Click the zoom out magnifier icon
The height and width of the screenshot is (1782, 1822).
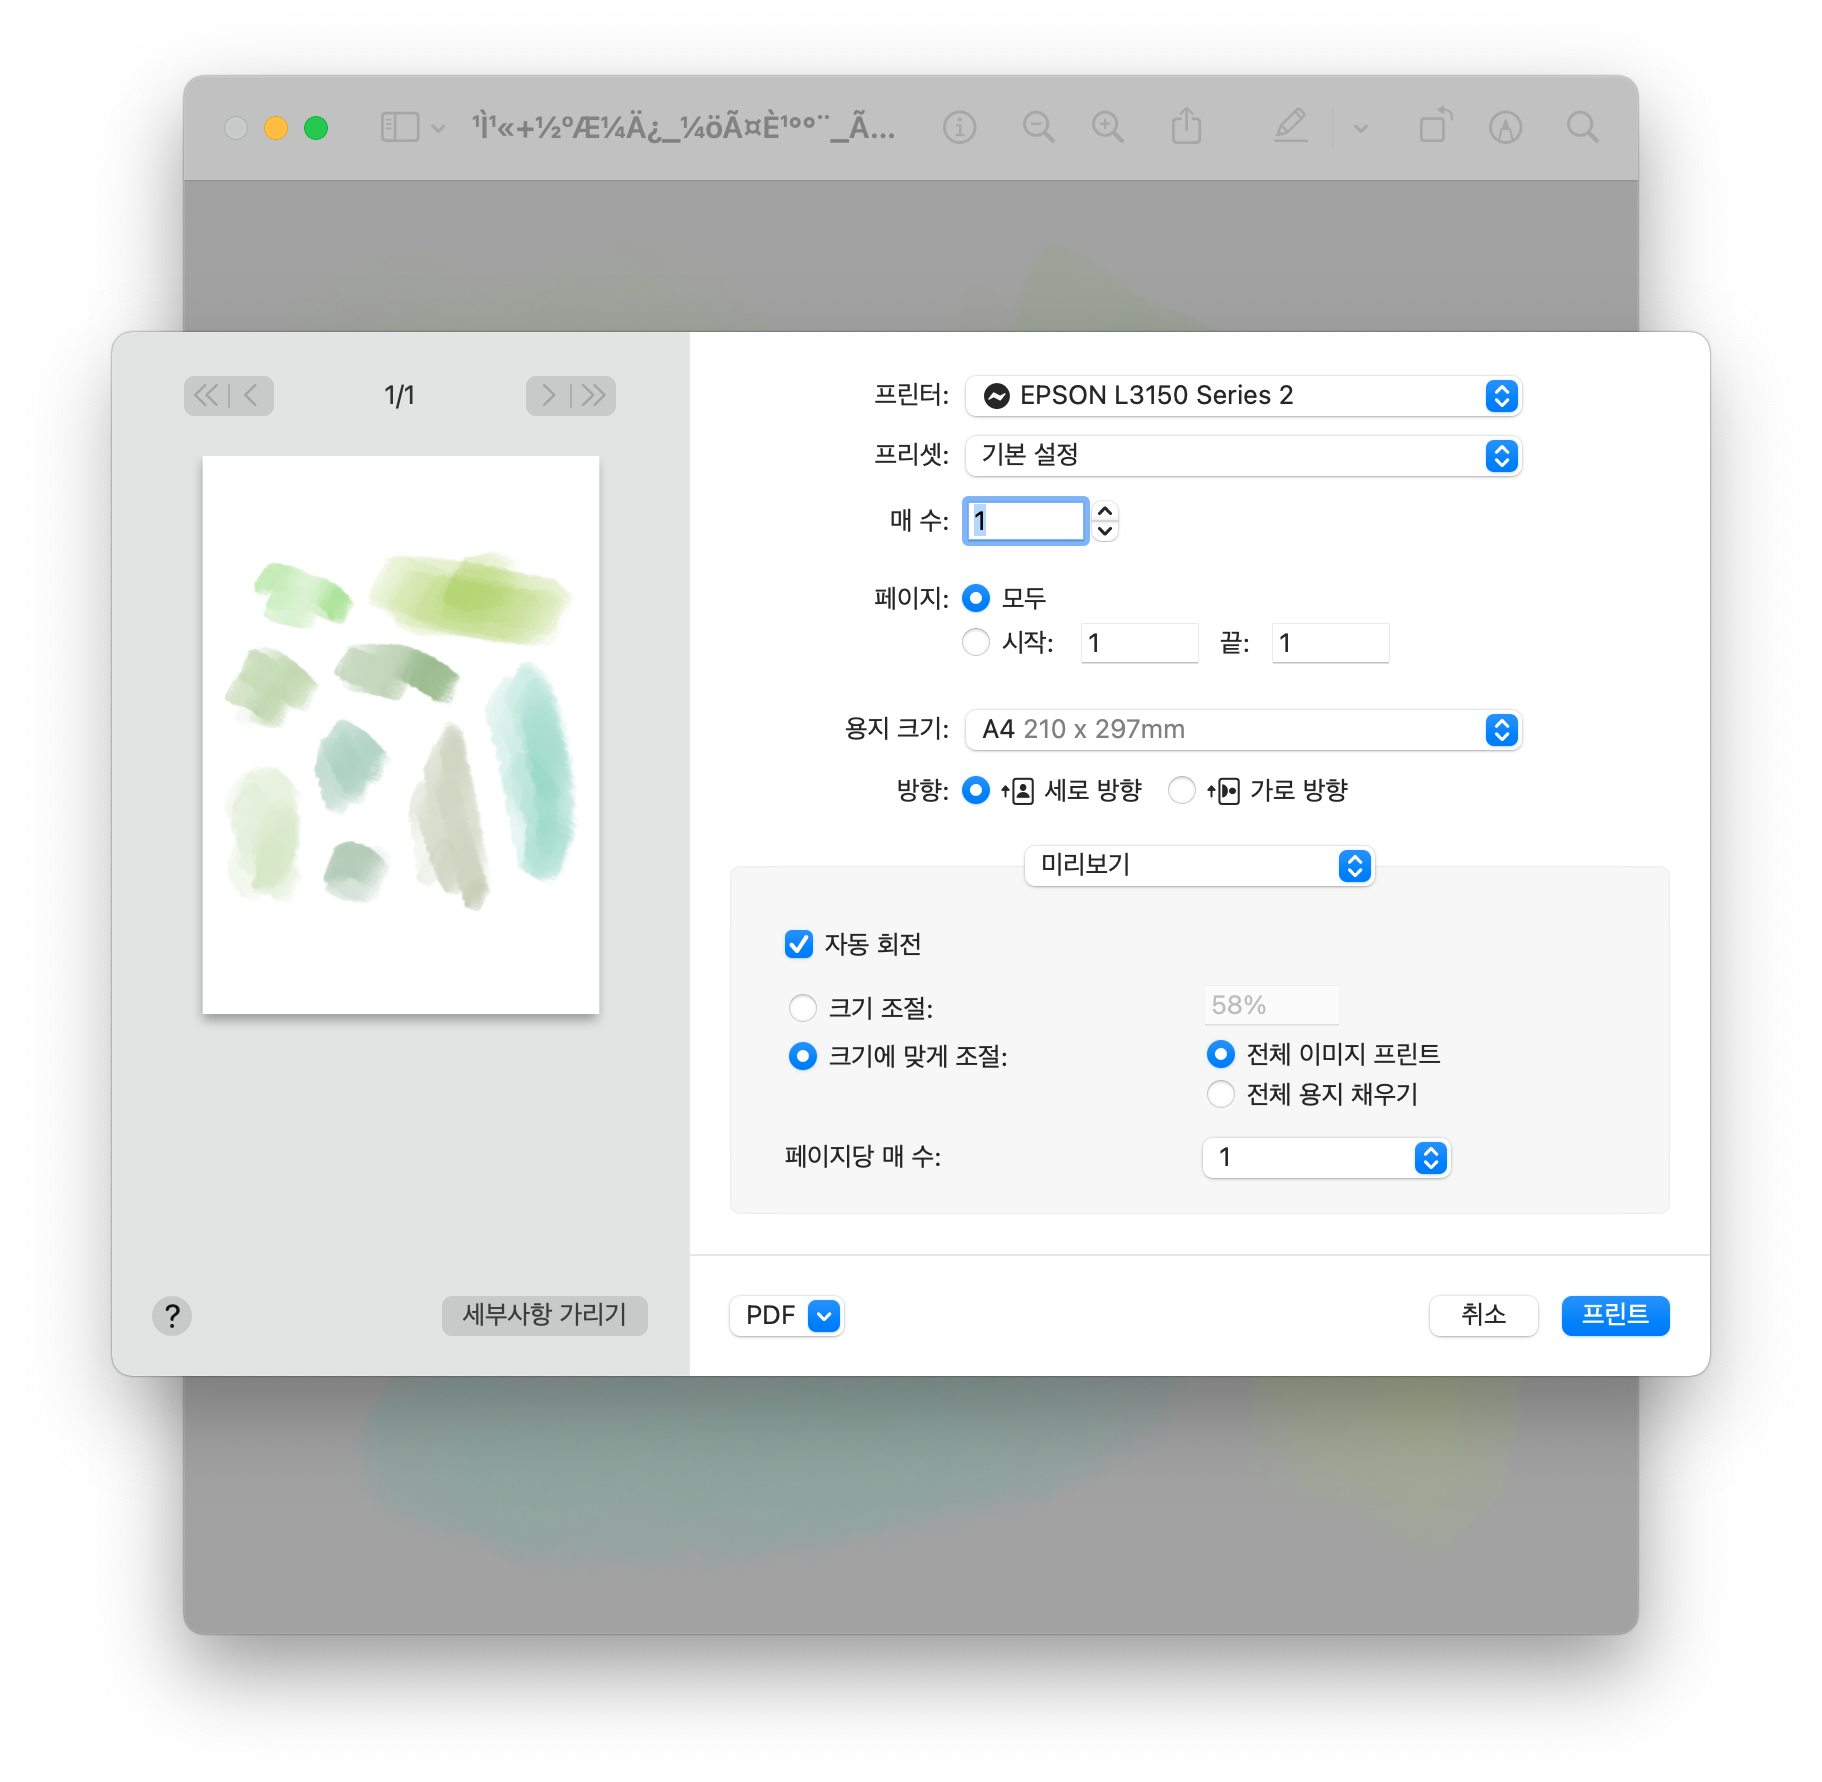[x=1038, y=127]
